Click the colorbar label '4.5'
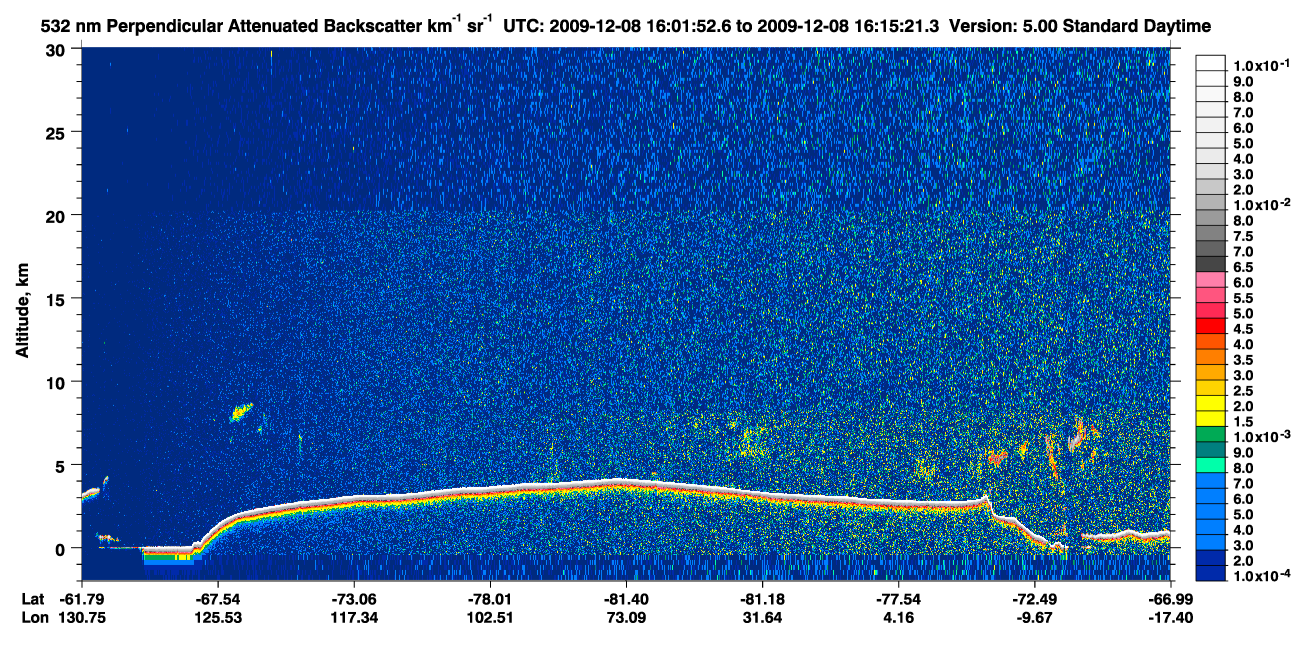The height and width of the screenshot is (667, 1300). 1243,329
